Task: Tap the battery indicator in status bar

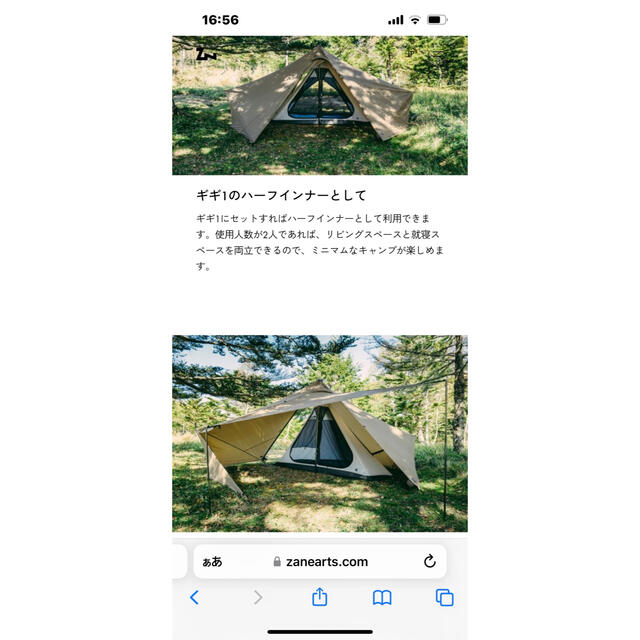Action: 437,20
